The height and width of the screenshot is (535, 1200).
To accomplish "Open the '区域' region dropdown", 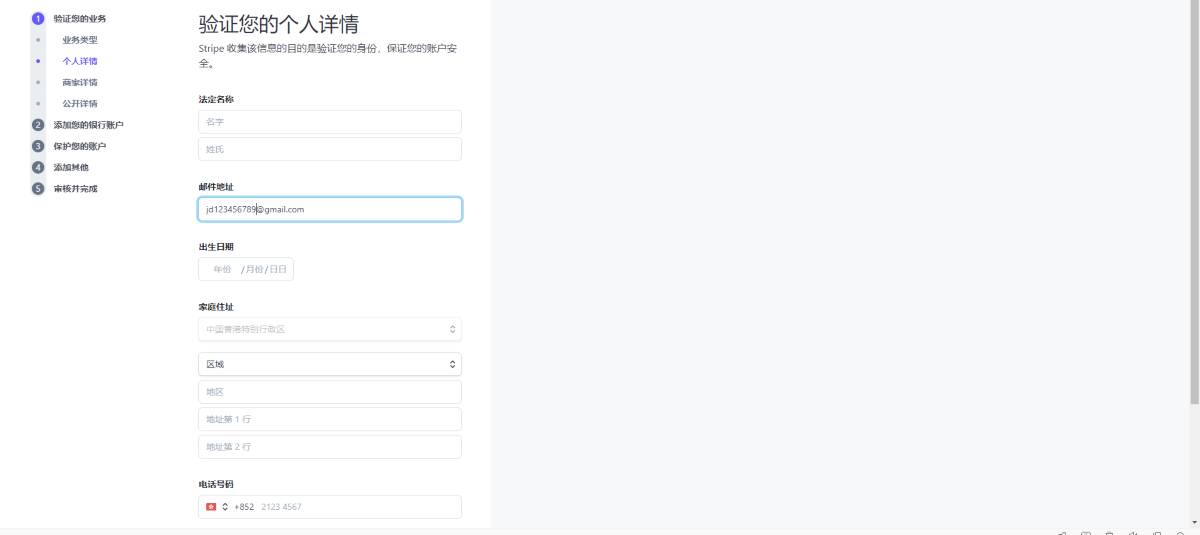I will point(330,364).
